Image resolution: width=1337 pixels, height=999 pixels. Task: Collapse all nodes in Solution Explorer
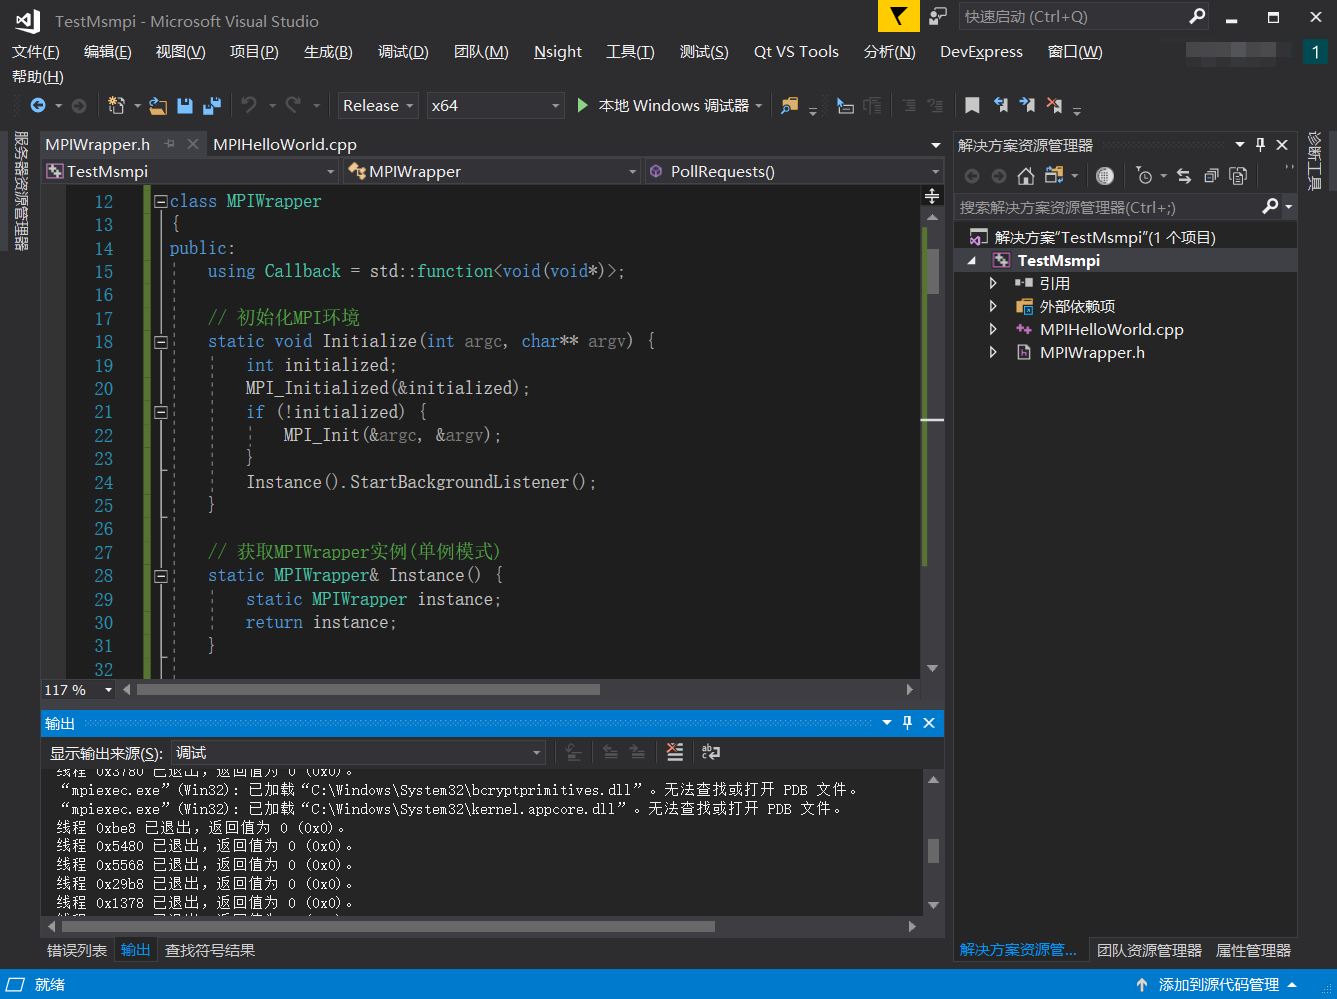pyautogui.click(x=1211, y=175)
